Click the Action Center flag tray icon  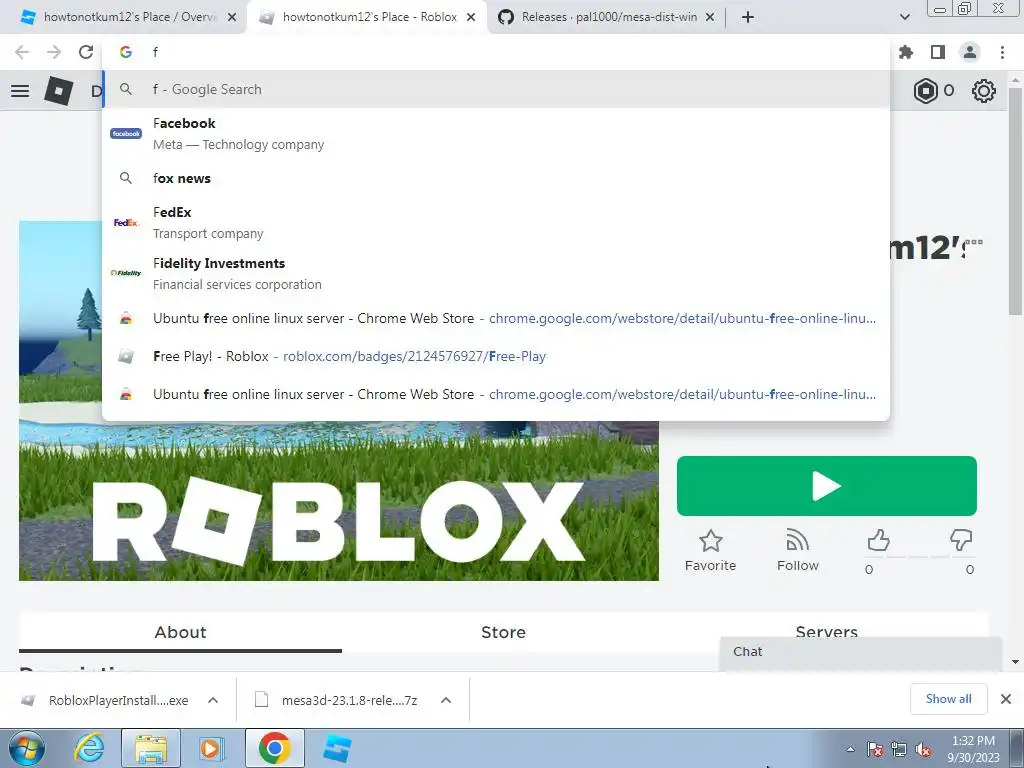click(875, 749)
